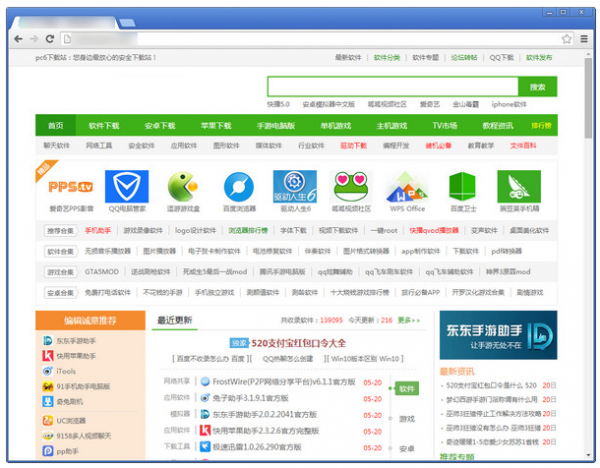Open the pdf转换器 link
Screen dimensions: 600x468
pyautogui.click(x=507, y=251)
